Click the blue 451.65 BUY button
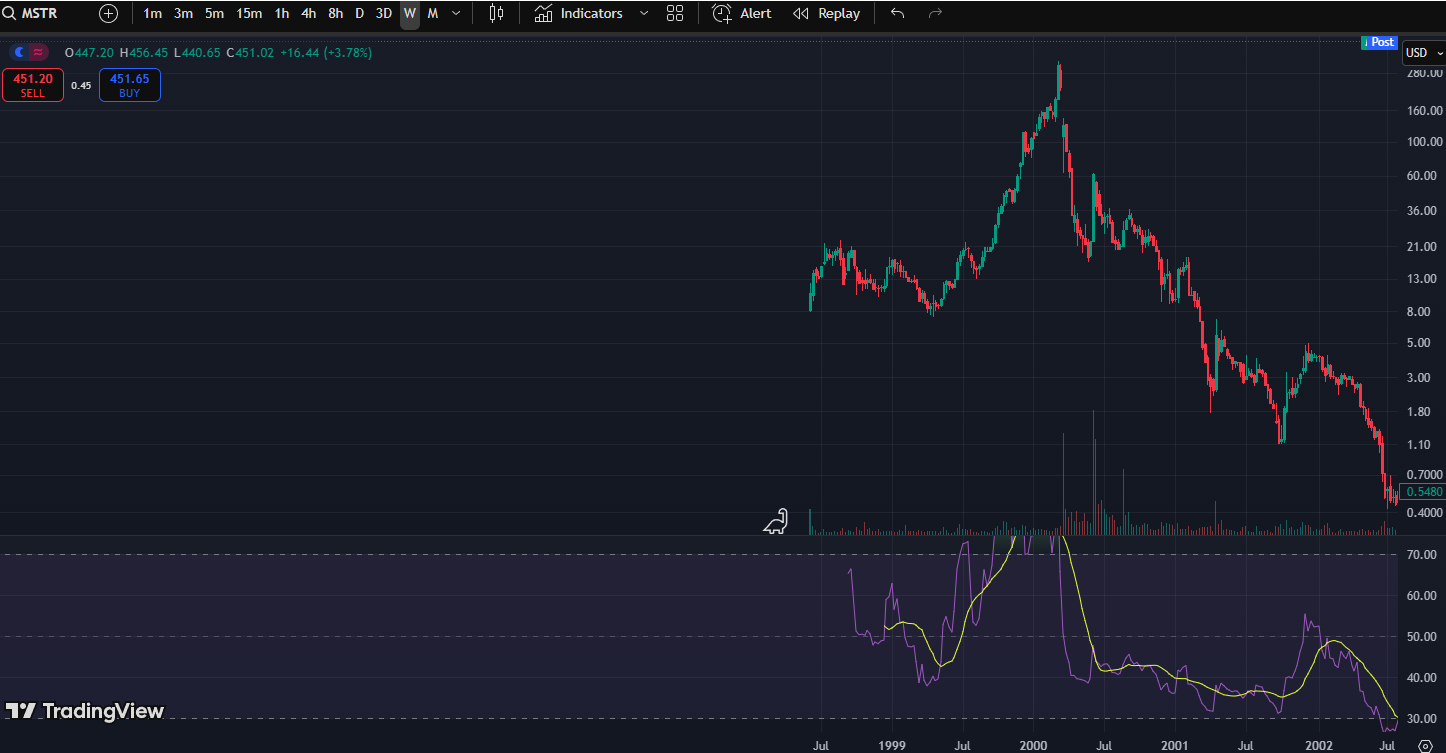Image resolution: width=1446 pixels, height=753 pixels. (130, 85)
